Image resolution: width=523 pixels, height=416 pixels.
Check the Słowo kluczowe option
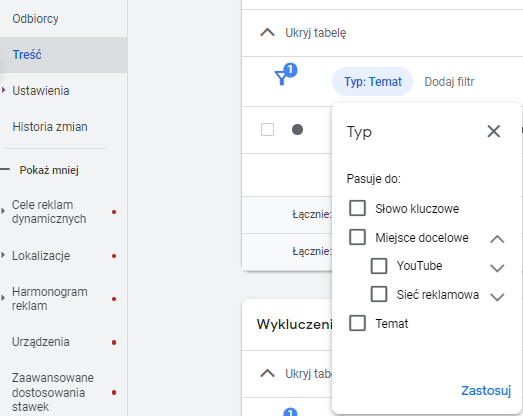(357, 208)
